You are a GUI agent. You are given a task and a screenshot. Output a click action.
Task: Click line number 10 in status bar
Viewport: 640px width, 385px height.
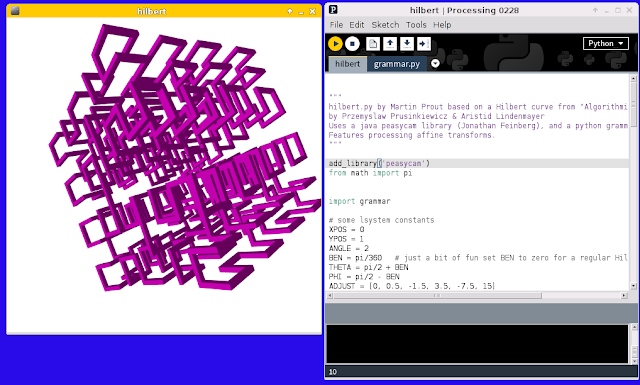(333, 372)
